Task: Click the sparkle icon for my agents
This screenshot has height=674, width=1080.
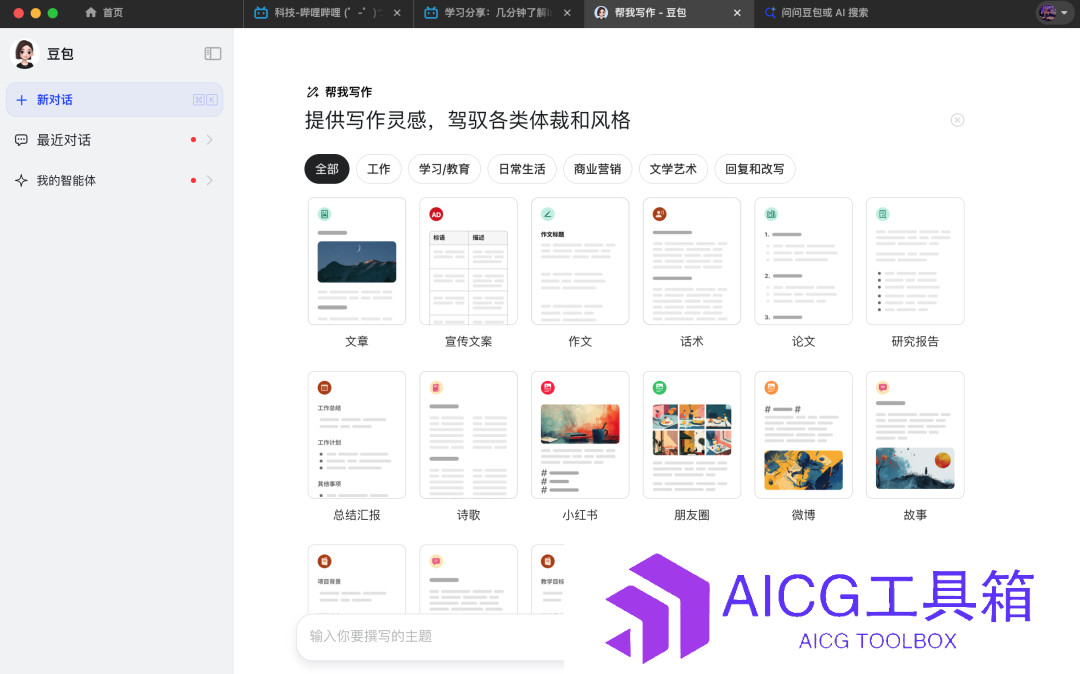Action: click(x=21, y=180)
